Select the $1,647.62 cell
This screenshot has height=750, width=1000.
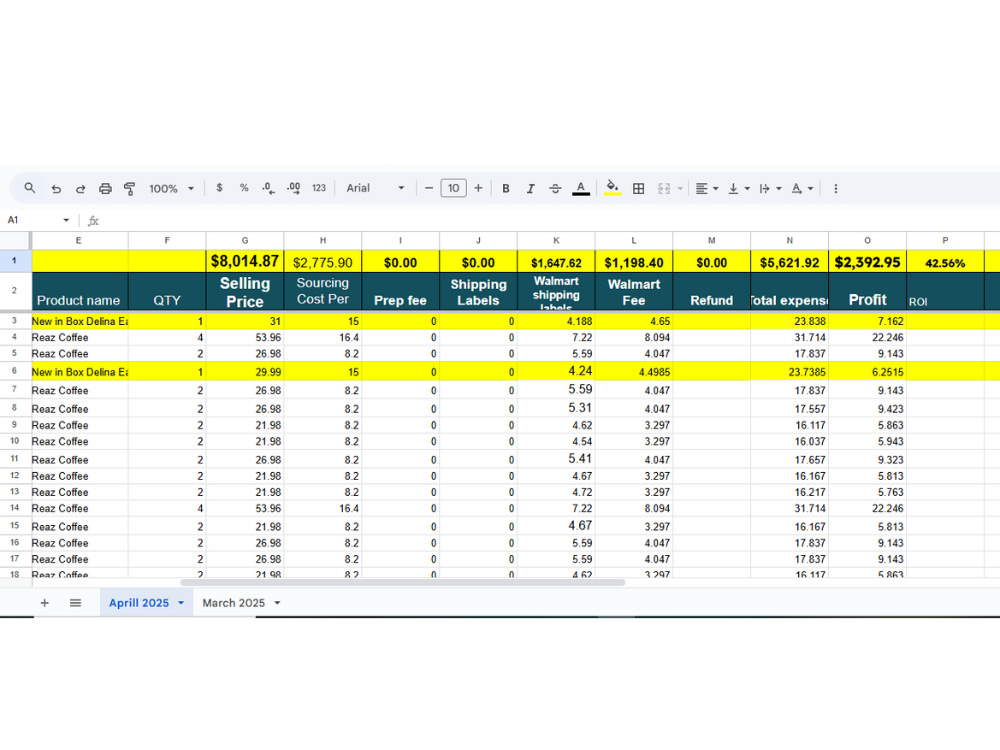[x=556, y=261]
